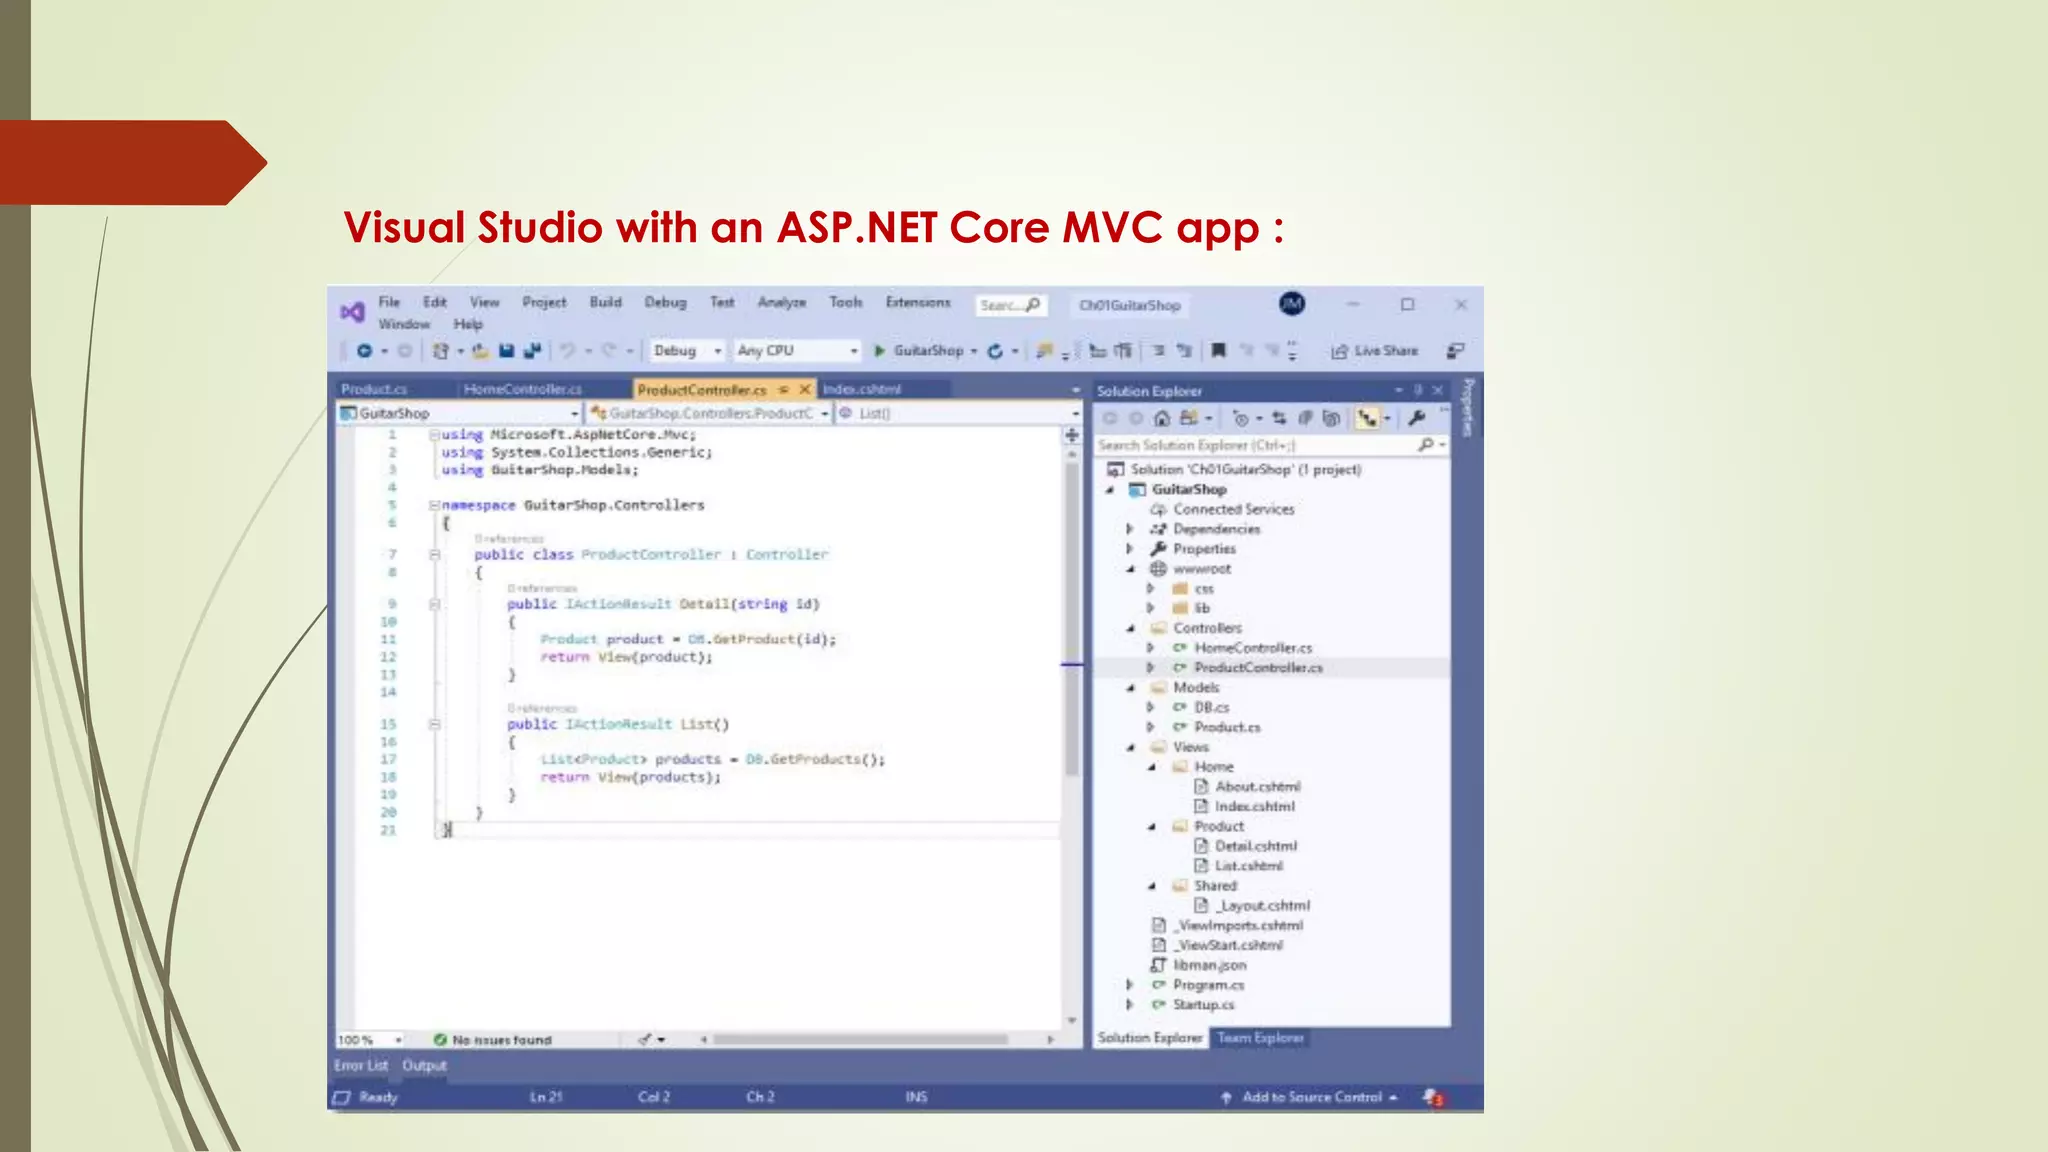Click Solution Explorer Properties wrench icon
The height and width of the screenshot is (1152, 2048).
coord(1416,418)
